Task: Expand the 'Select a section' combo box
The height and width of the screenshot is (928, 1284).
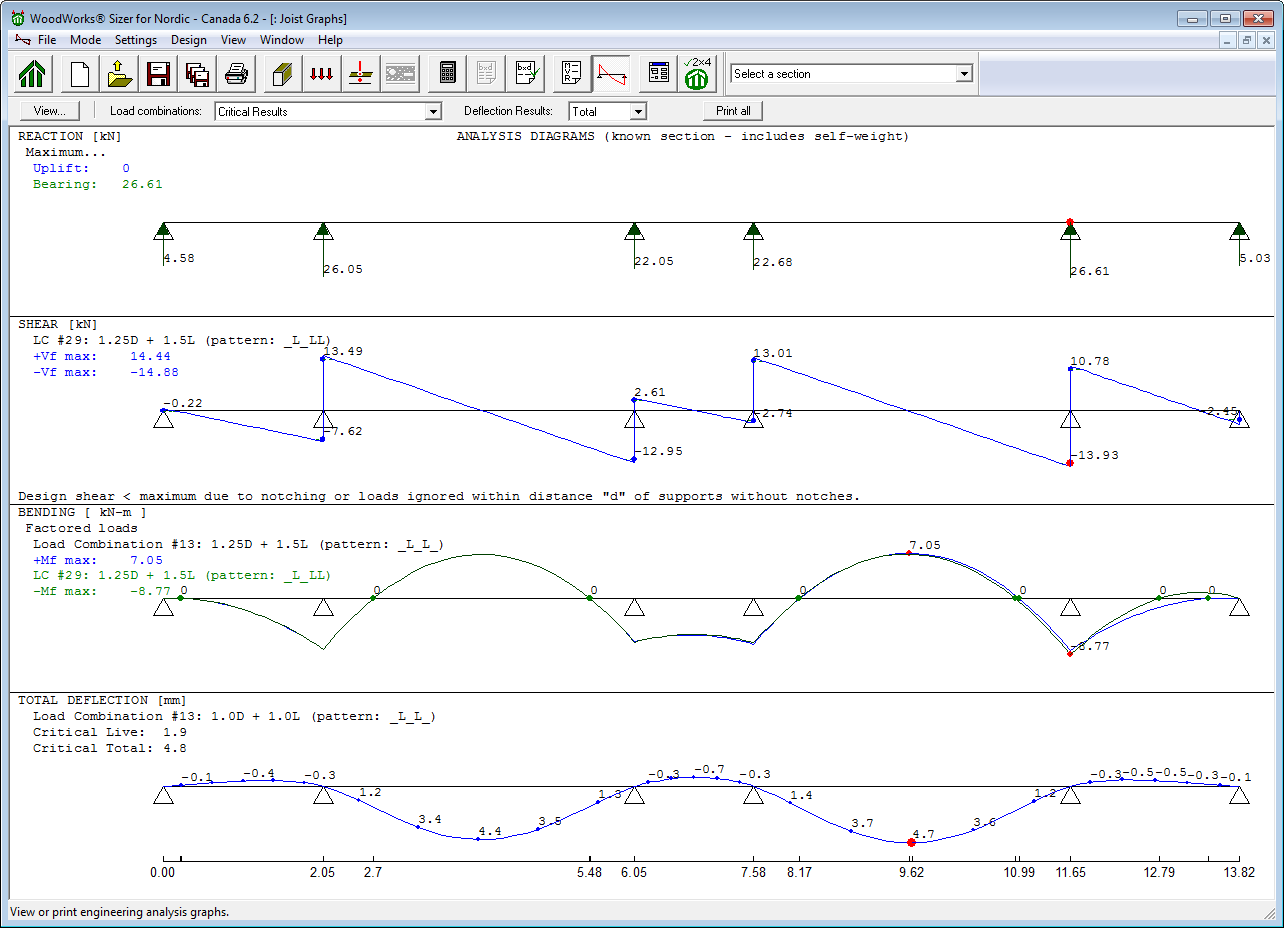Action: pos(963,74)
